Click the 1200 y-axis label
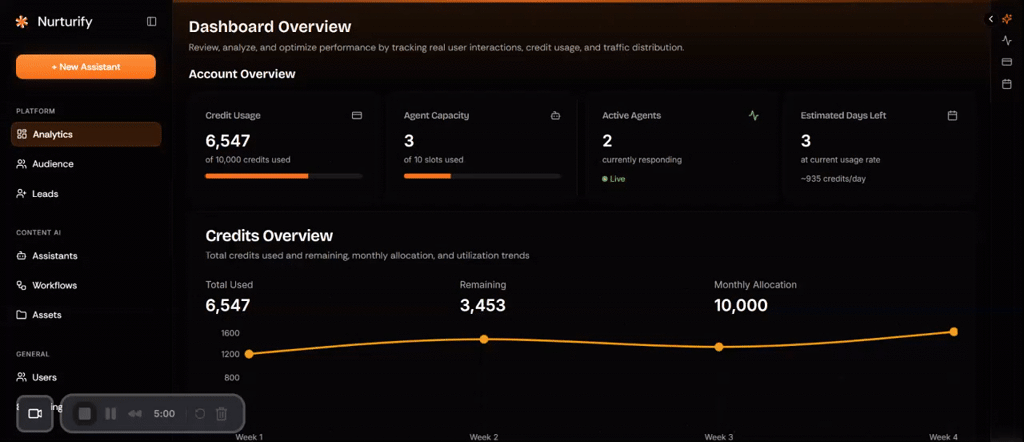 point(231,355)
